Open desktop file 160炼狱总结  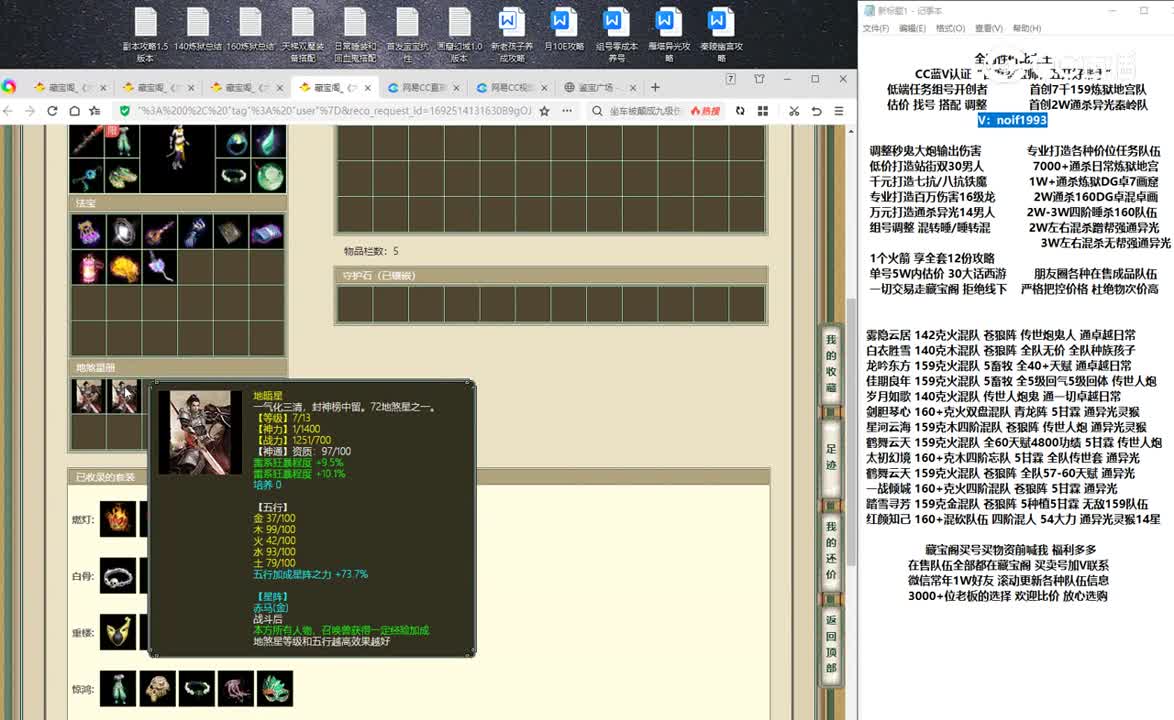pyautogui.click(x=250, y=30)
